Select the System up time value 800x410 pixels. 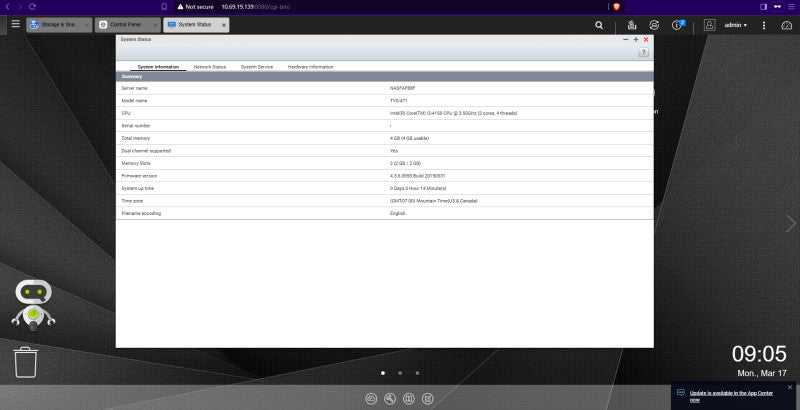(x=418, y=188)
